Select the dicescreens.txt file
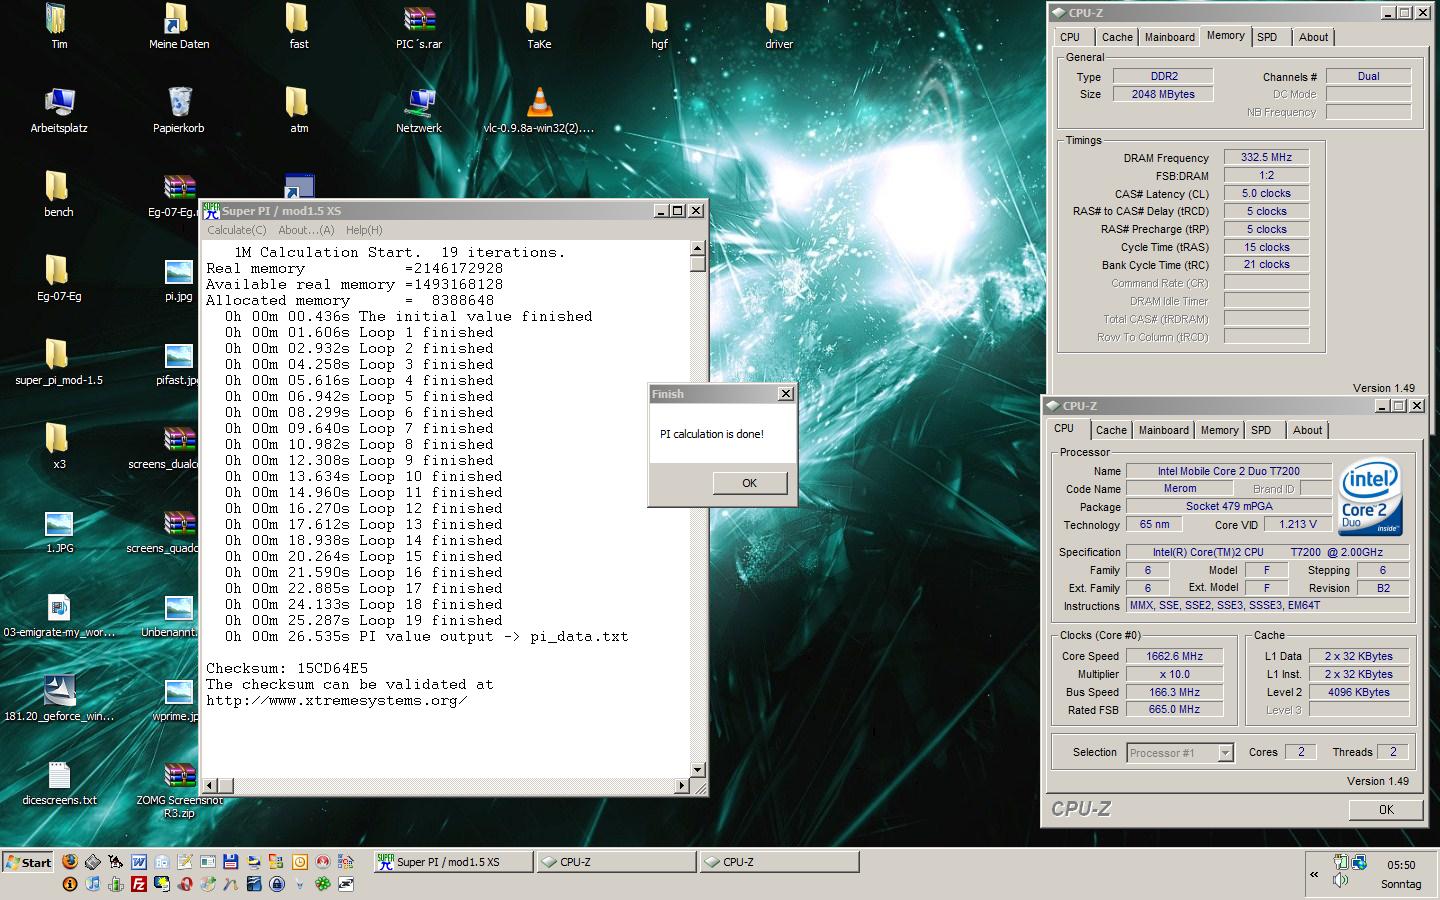Screen dimensions: 1440x900 point(59,782)
